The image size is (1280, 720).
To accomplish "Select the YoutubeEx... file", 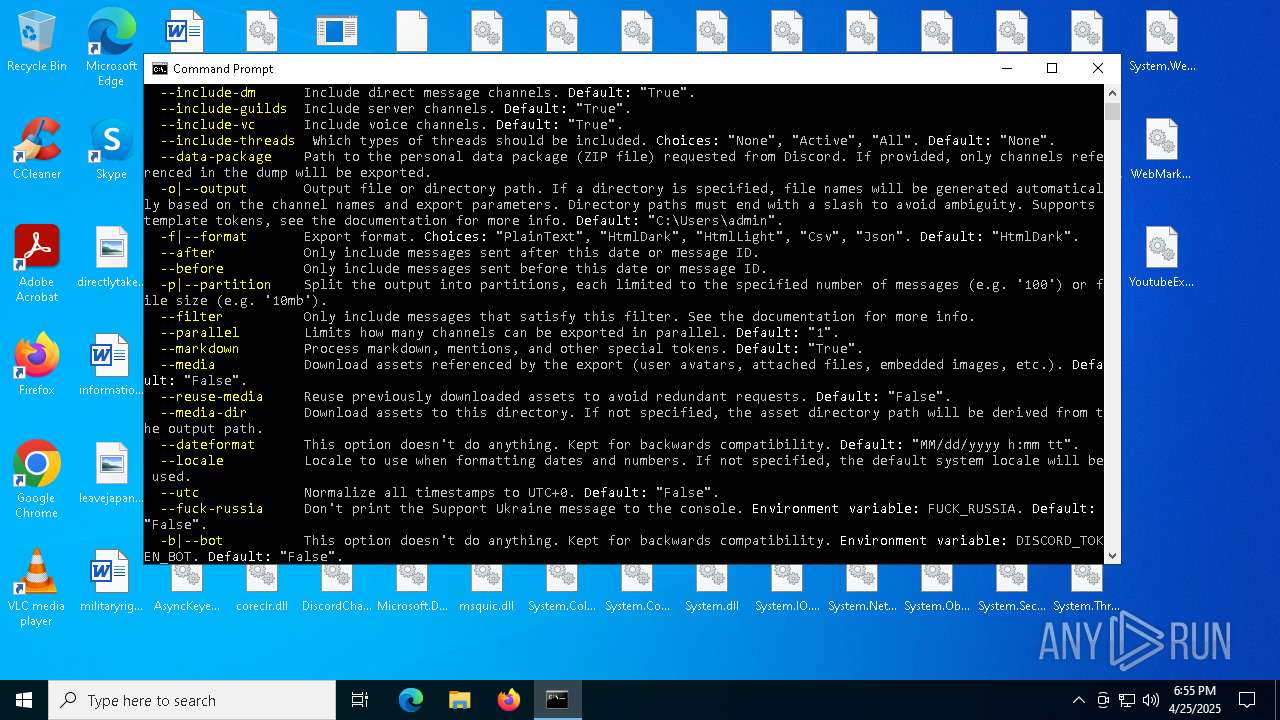I will (x=1162, y=258).
